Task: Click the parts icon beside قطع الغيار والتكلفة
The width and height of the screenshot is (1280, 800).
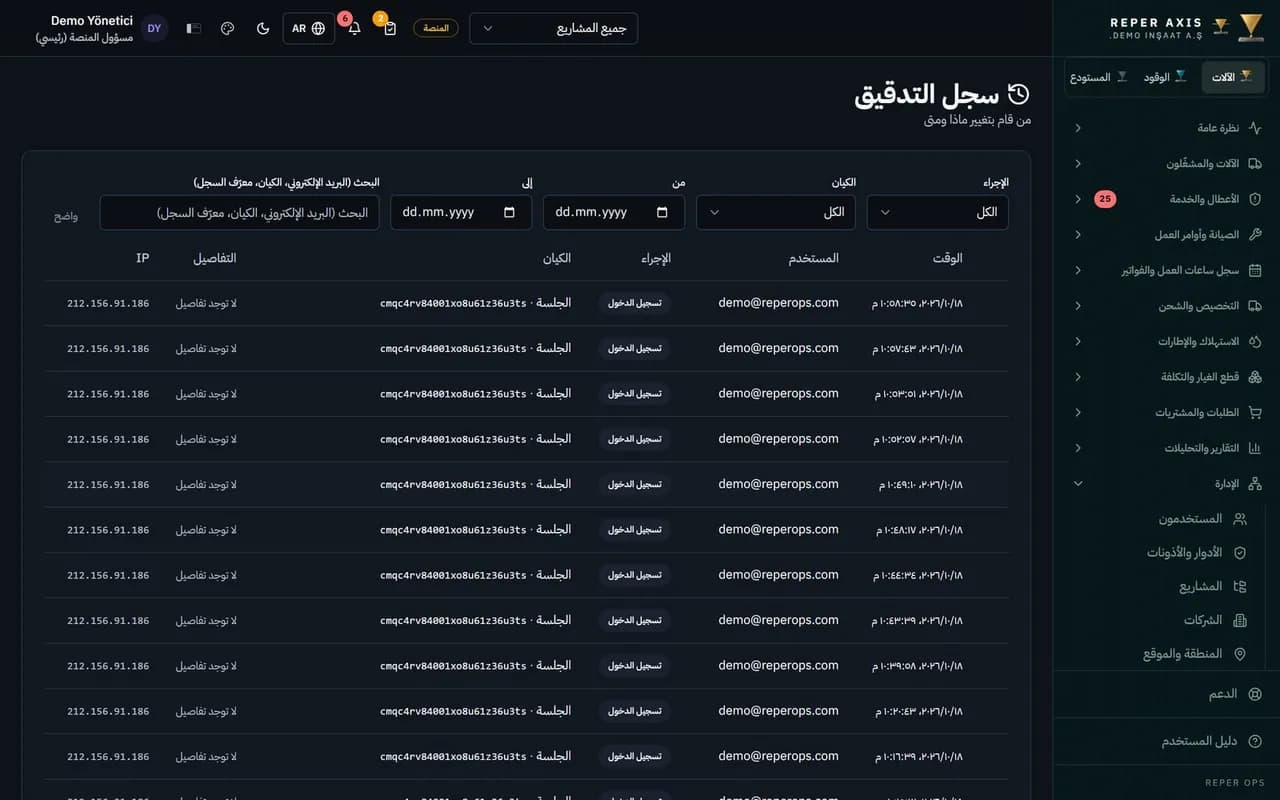Action: point(1255,377)
